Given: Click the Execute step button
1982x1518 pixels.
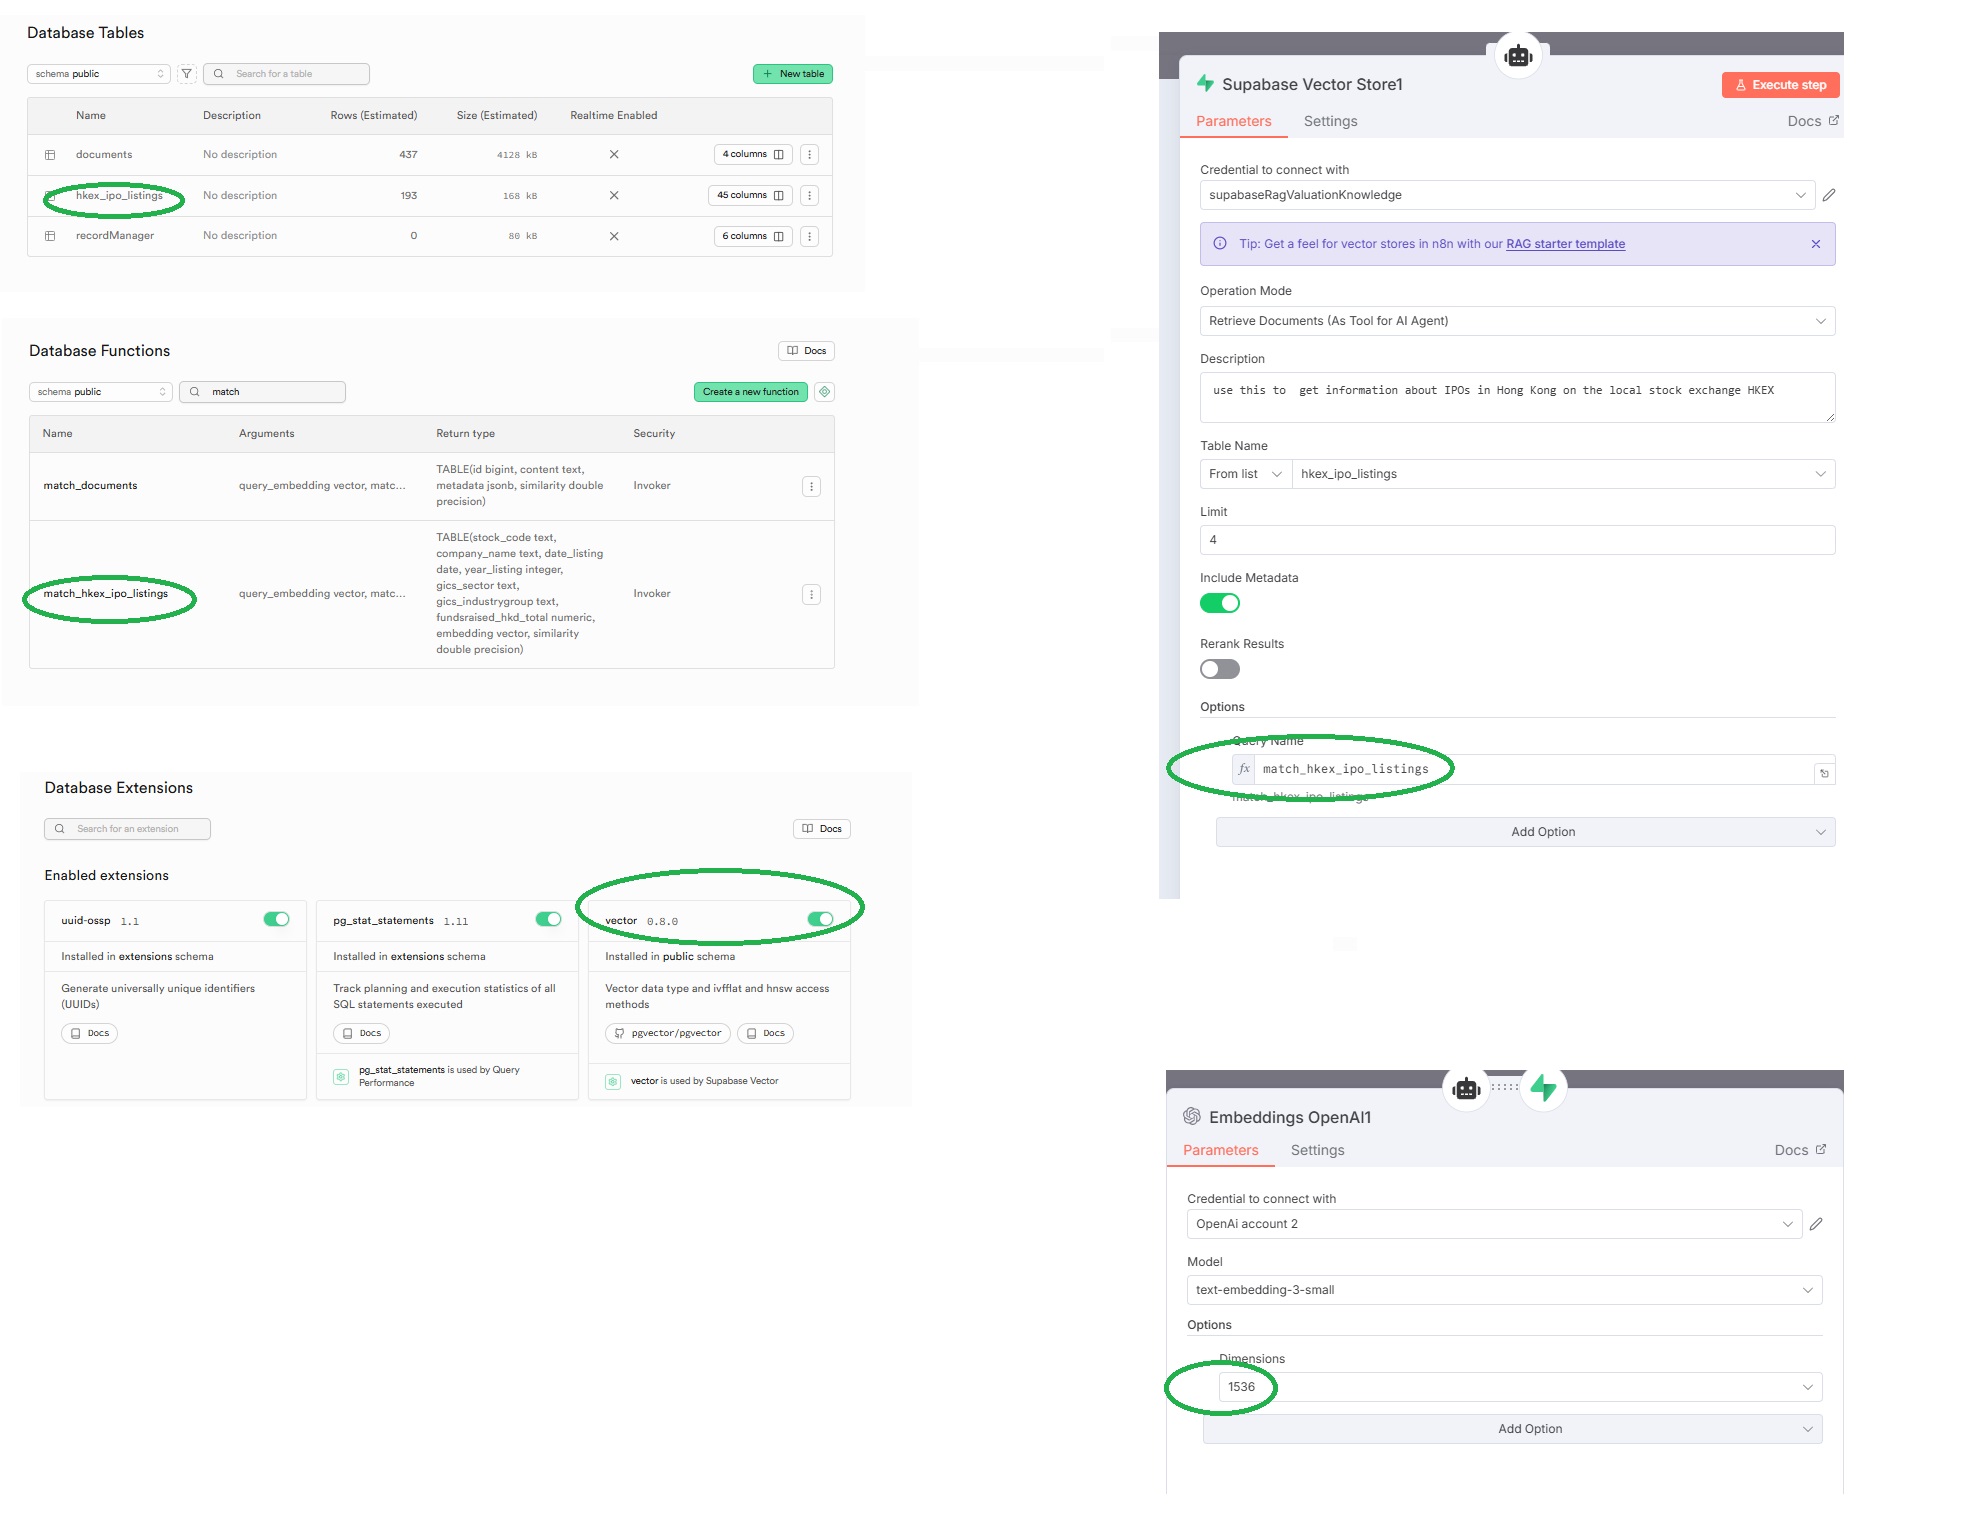Looking at the screenshot, I should coord(1780,85).
